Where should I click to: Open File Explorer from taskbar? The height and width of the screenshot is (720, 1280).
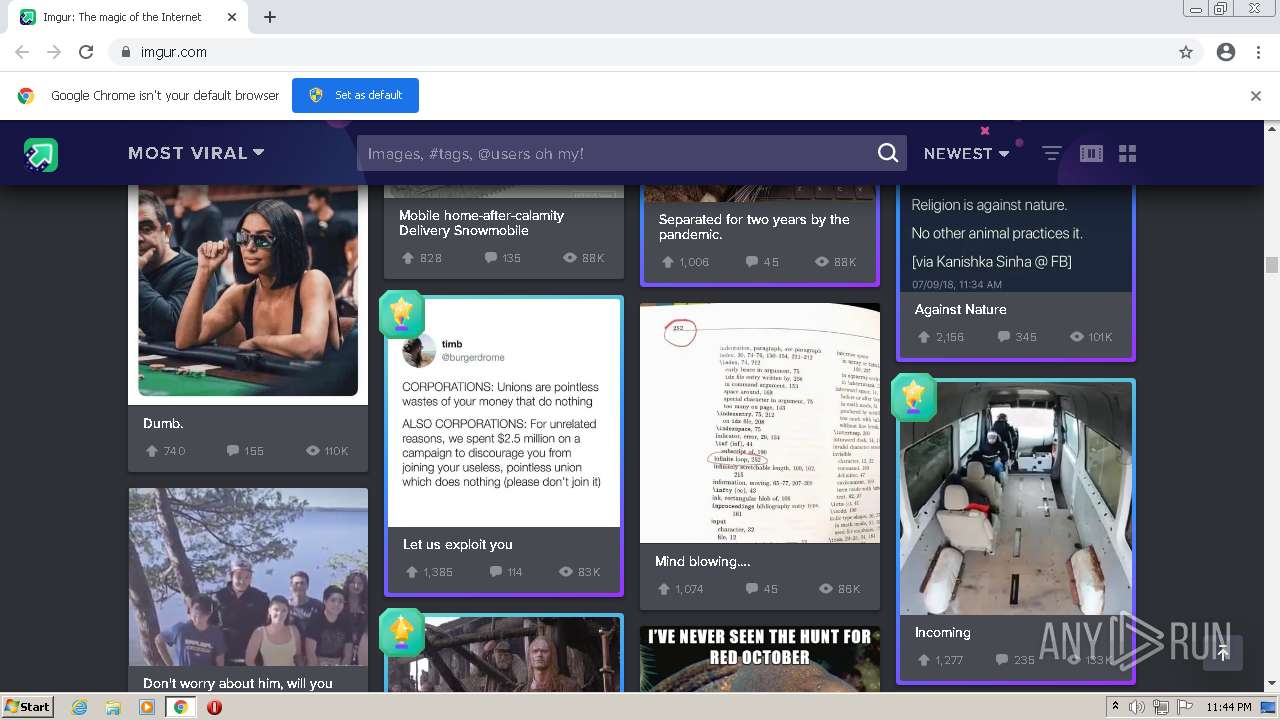(x=113, y=707)
